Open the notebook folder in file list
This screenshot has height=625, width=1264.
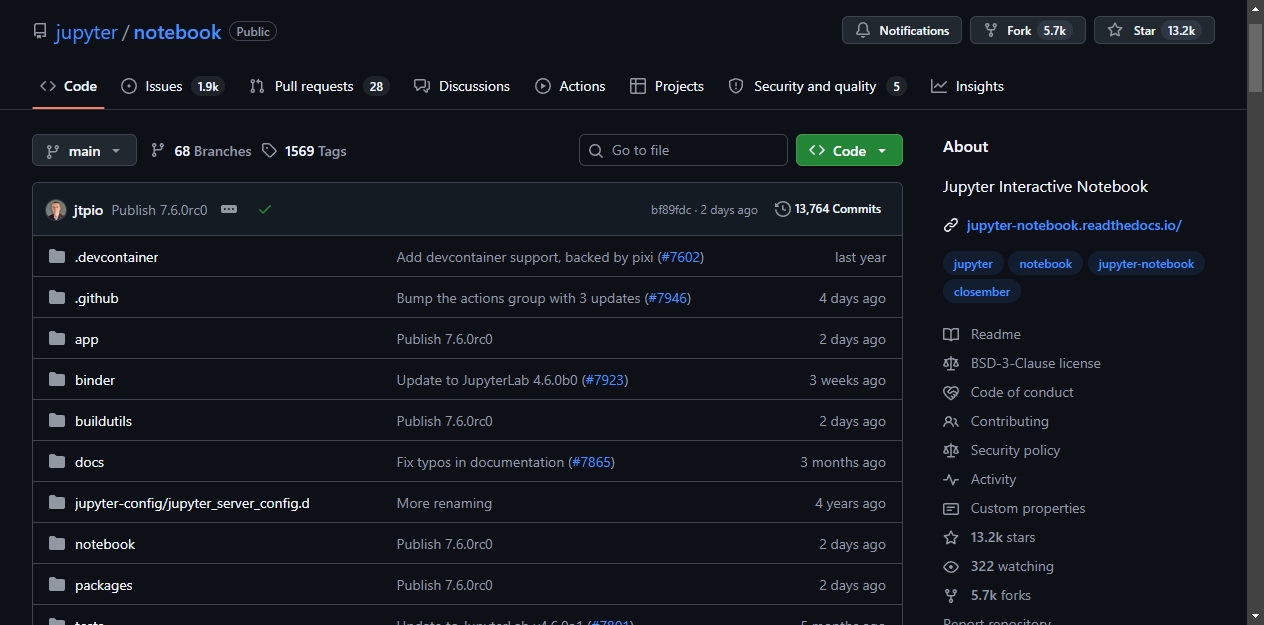(x=105, y=544)
